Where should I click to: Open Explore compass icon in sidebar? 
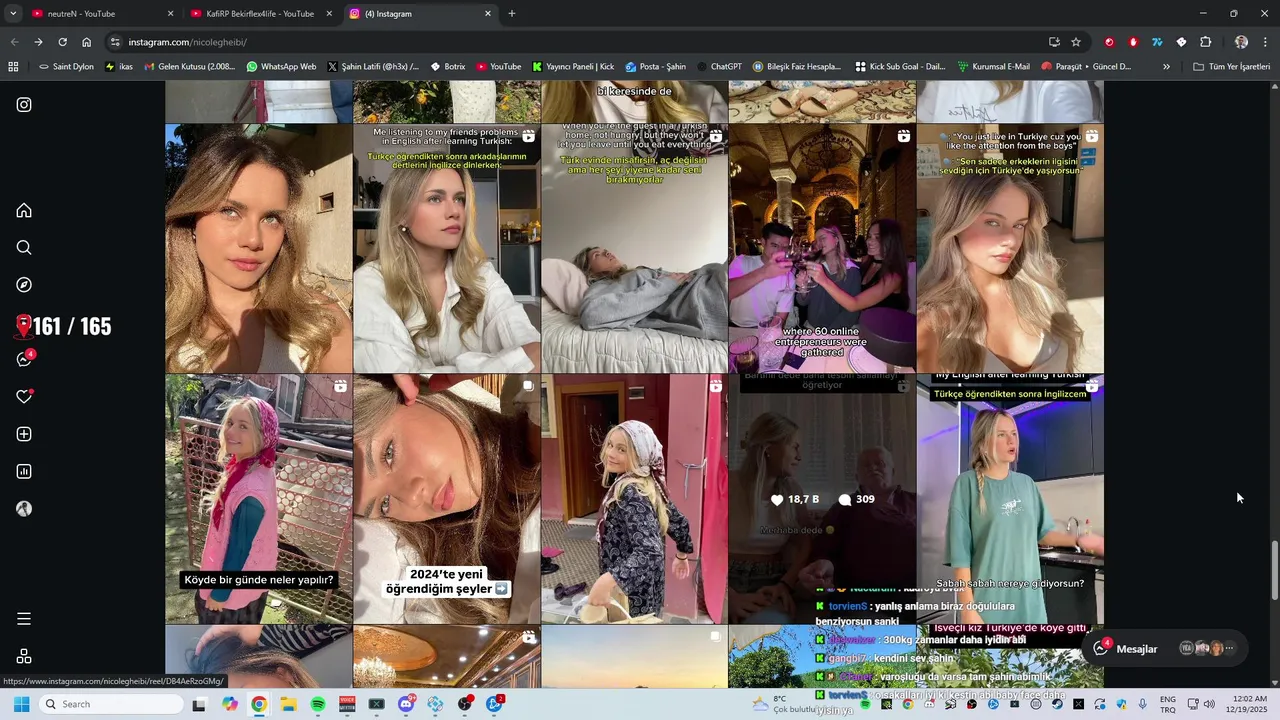[x=24, y=285]
